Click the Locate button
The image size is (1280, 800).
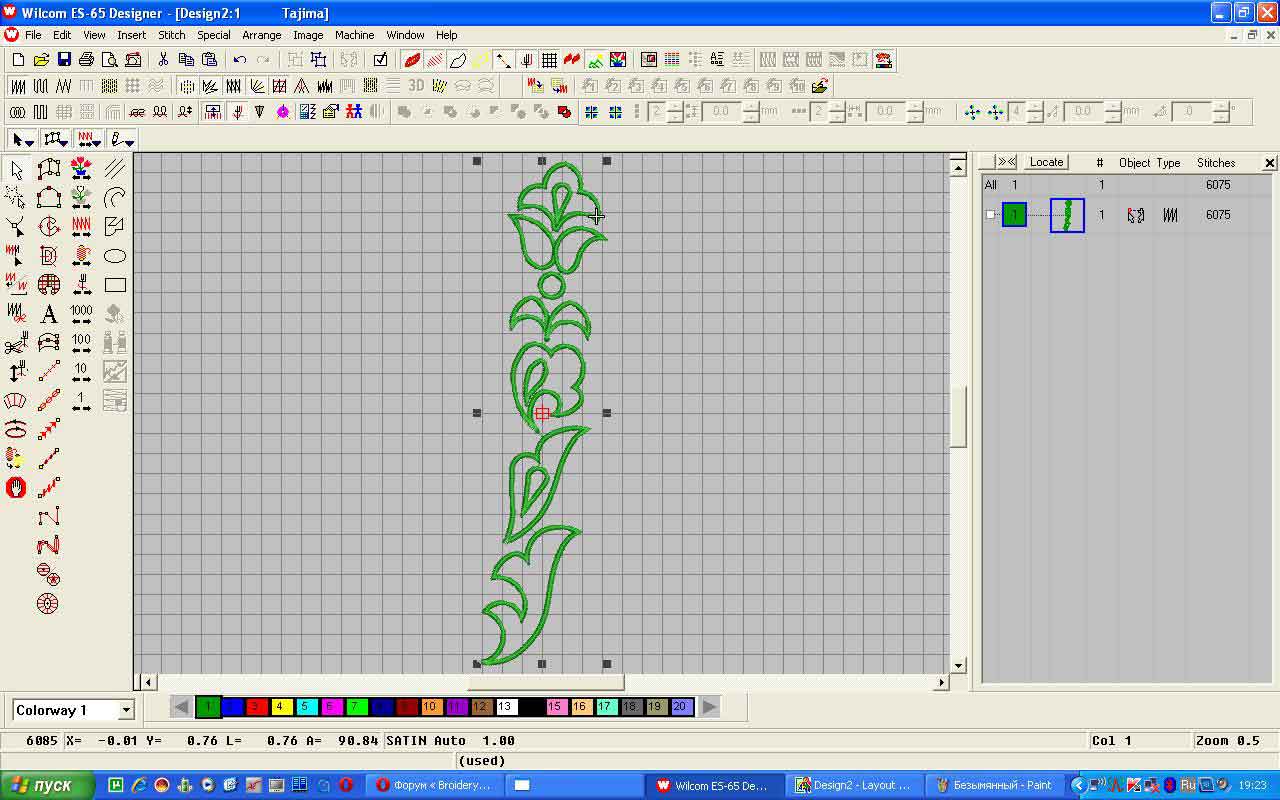tap(1046, 162)
